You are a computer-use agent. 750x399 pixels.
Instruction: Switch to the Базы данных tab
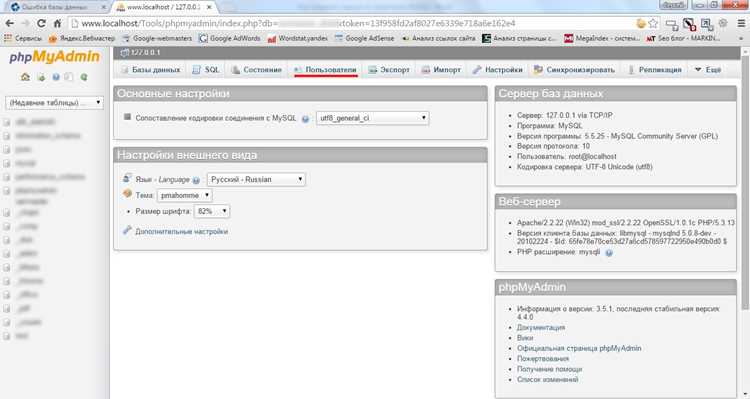pos(151,70)
